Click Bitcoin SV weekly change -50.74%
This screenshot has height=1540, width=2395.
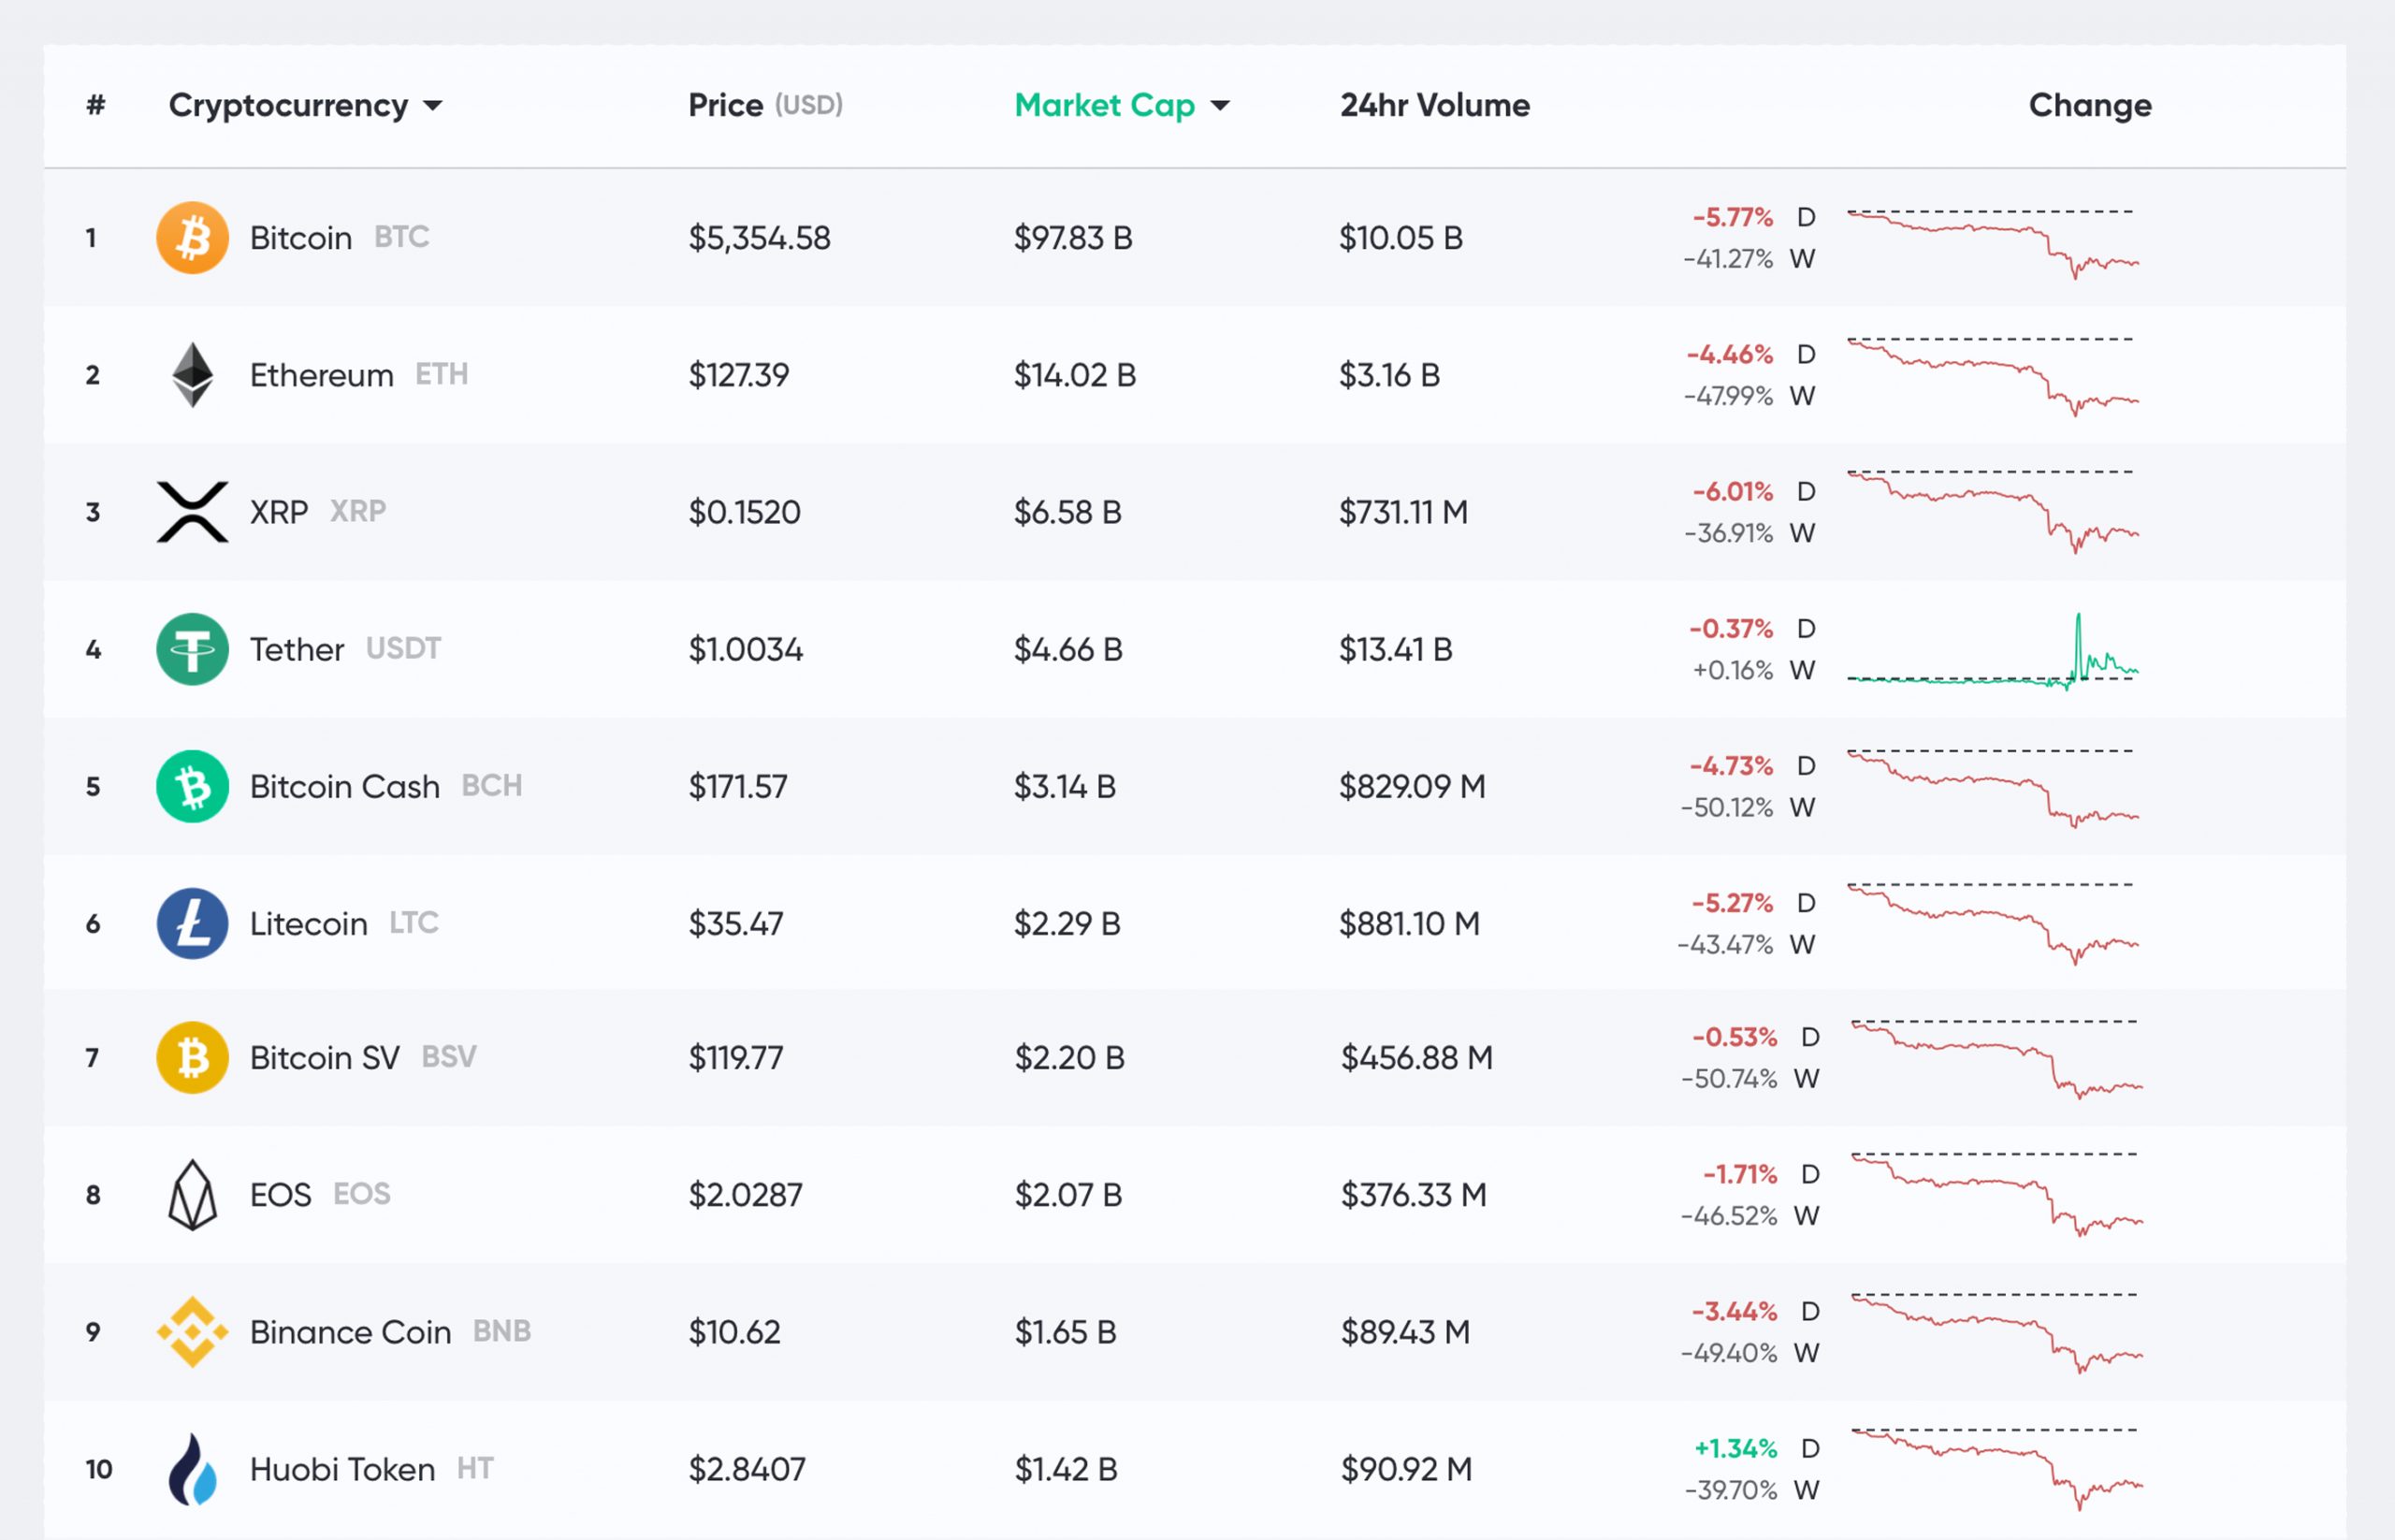[x=1729, y=1078]
